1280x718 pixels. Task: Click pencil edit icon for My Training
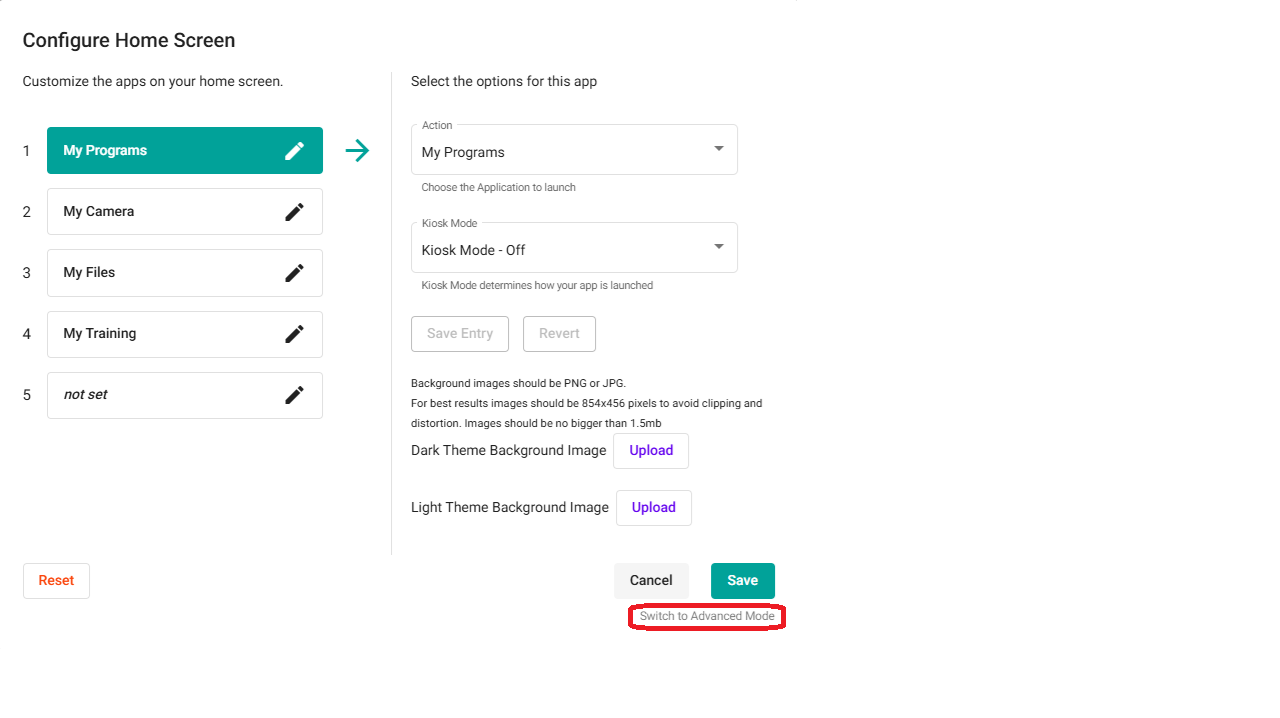pyautogui.click(x=294, y=334)
